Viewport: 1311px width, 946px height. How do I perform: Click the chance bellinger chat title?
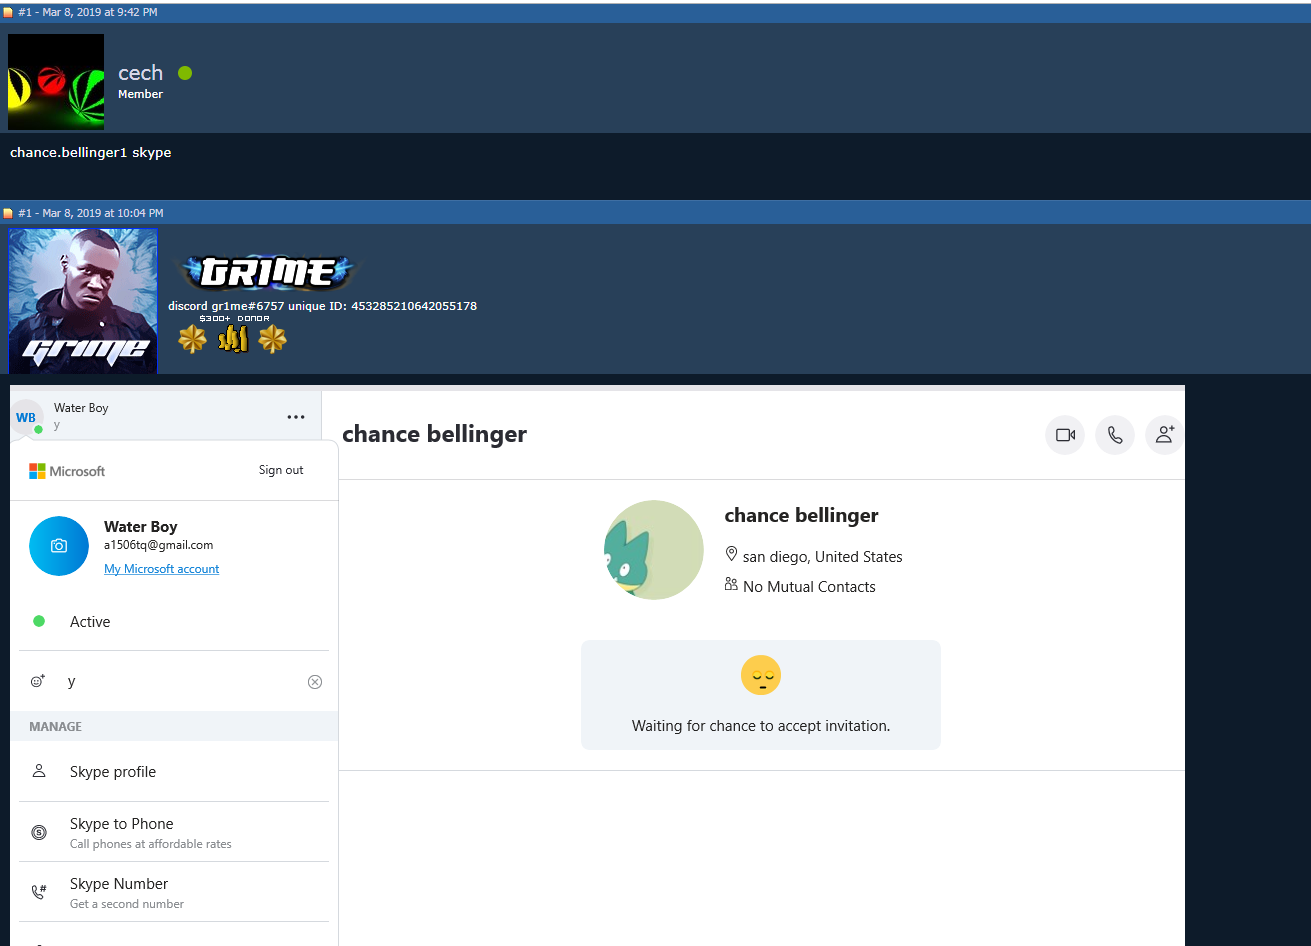434,434
